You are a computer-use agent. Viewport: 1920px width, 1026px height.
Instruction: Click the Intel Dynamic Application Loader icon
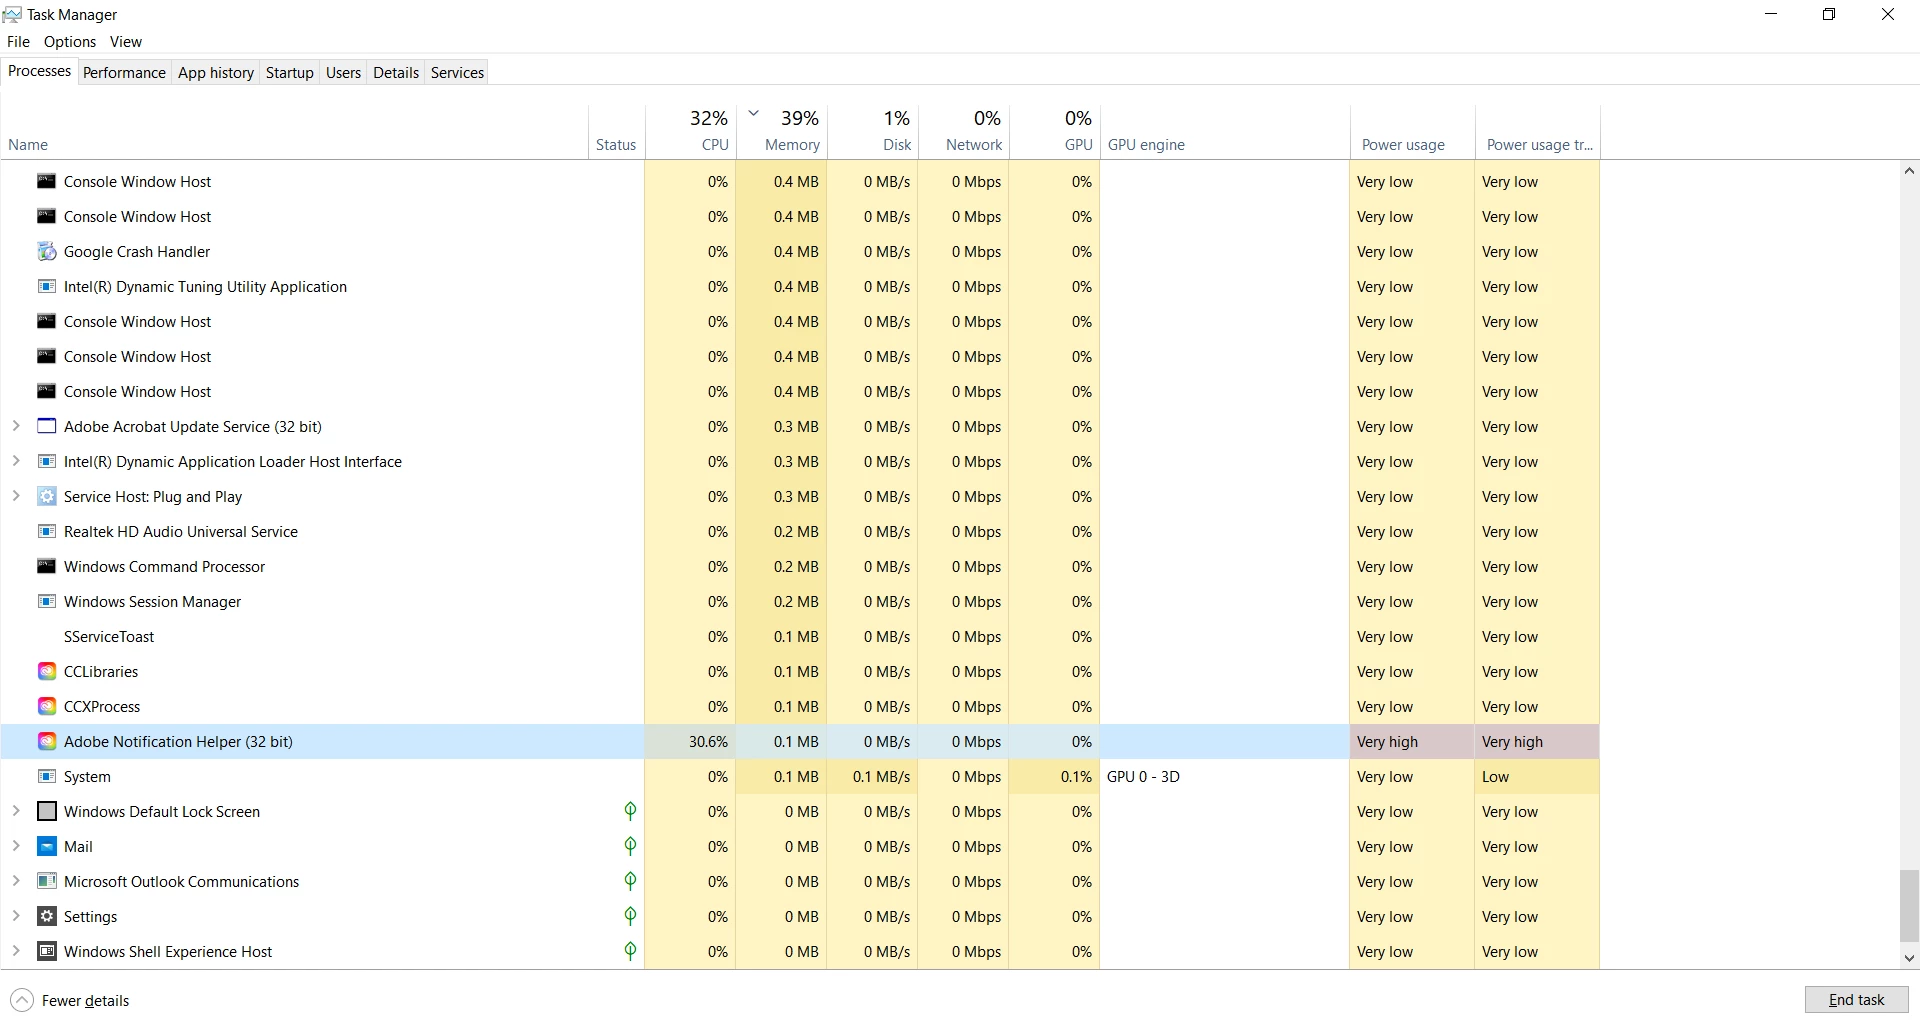click(46, 461)
